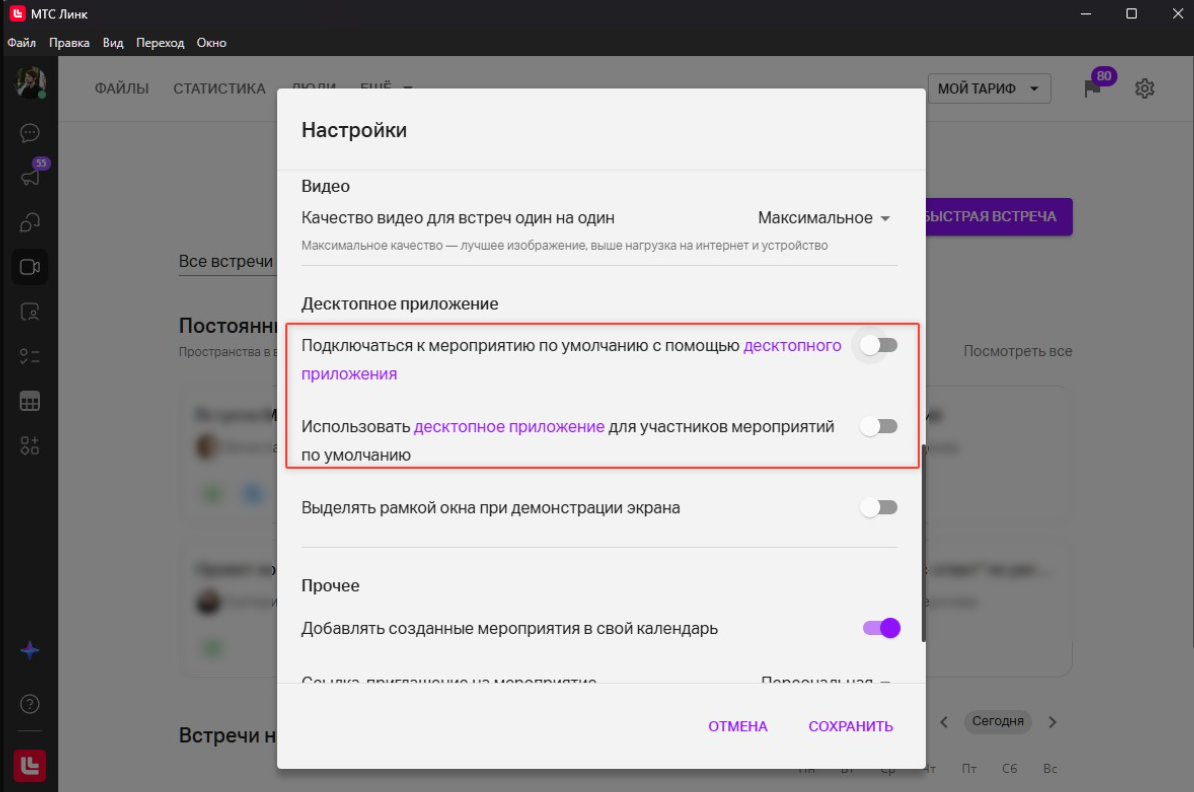Click the red MTS Link logo icon
1194x792 pixels.
tap(30, 765)
